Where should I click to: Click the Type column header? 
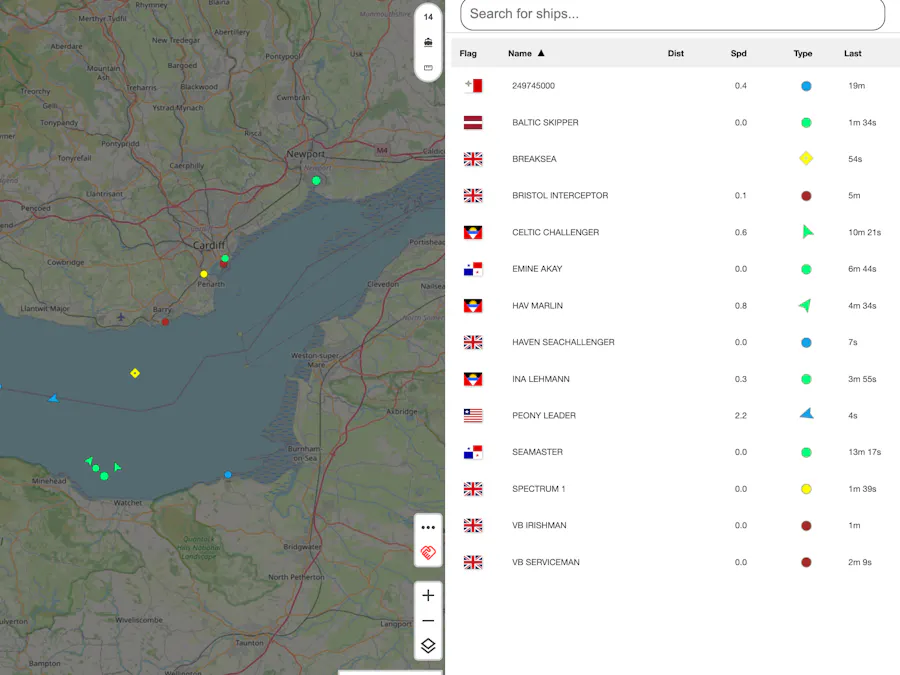(803, 53)
